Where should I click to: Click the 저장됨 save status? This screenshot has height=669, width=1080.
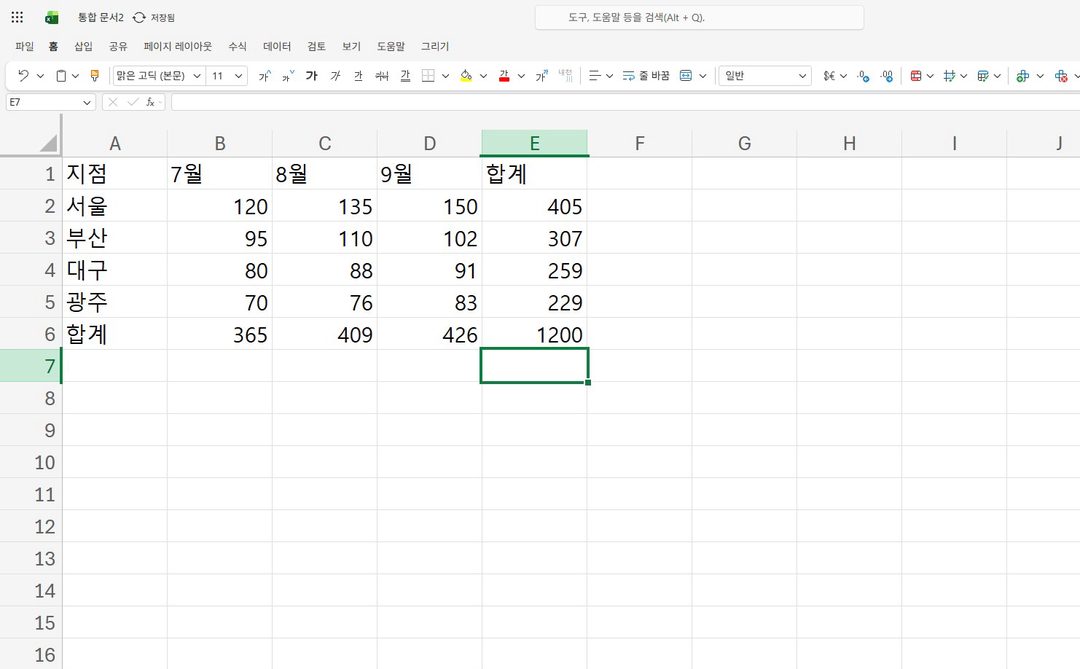pyautogui.click(x=163, y=17)
